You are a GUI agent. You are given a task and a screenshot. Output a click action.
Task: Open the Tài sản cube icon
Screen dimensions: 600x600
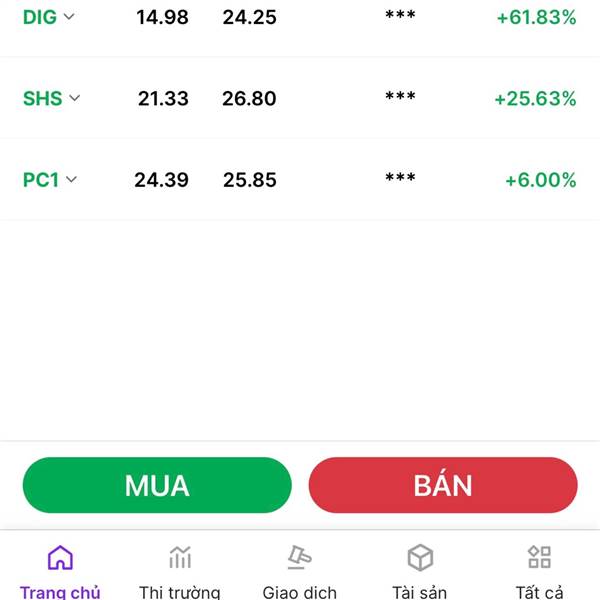pyautogui.click(x=420, y=558)
